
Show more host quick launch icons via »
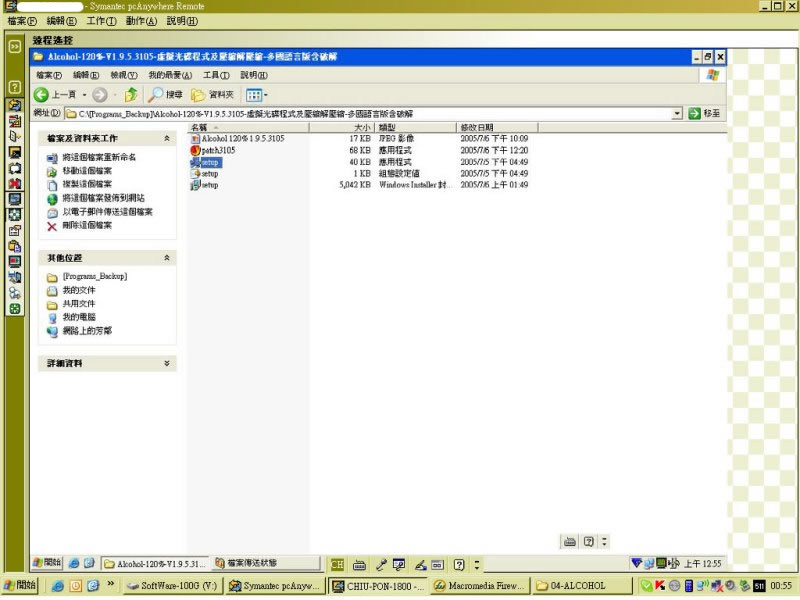pos(110,584)
